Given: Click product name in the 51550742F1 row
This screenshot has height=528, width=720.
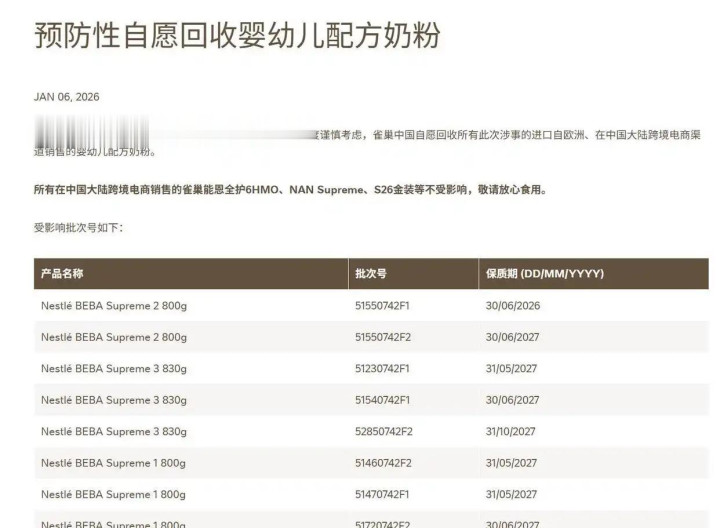Looking at the screenshot, I should pos(114,306).
